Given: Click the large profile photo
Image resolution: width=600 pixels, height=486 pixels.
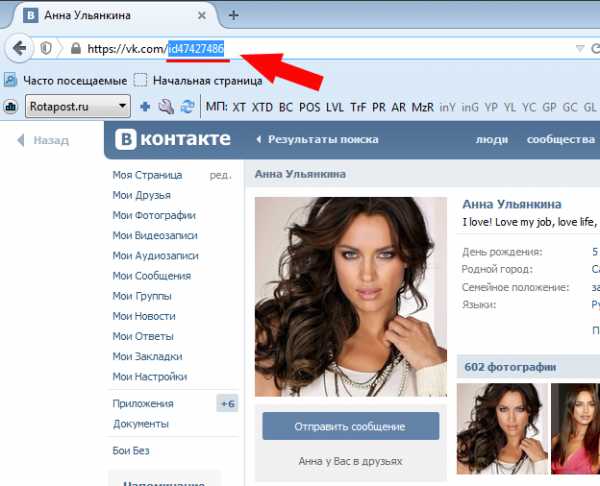Looking at the screenshot, I should [351, 297].
